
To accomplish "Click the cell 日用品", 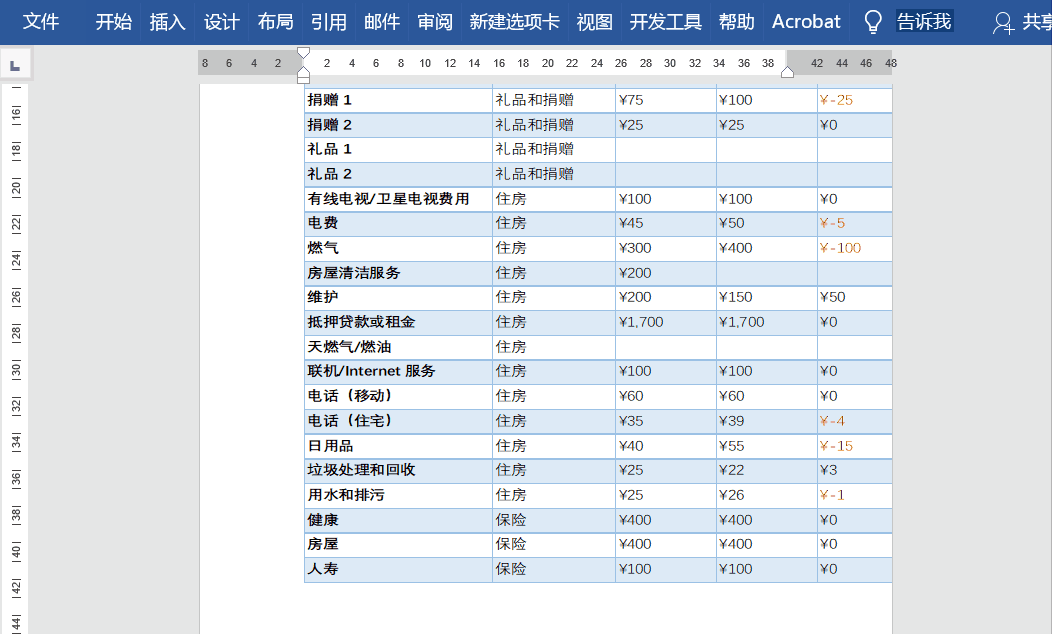I will point(399,446).
